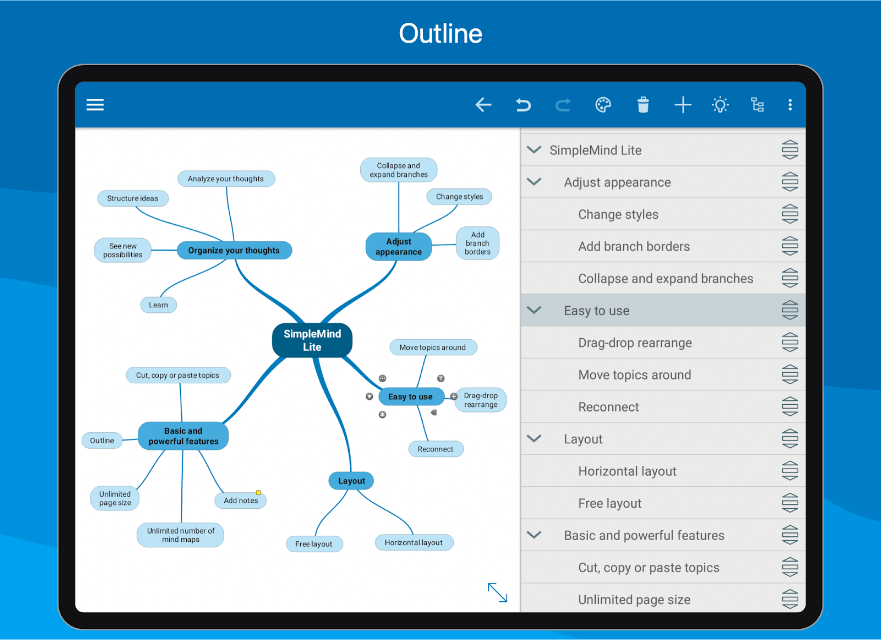881x640 pixels.
Task: Click the fullscreen expand arrows icon
Action: (497, 592)
